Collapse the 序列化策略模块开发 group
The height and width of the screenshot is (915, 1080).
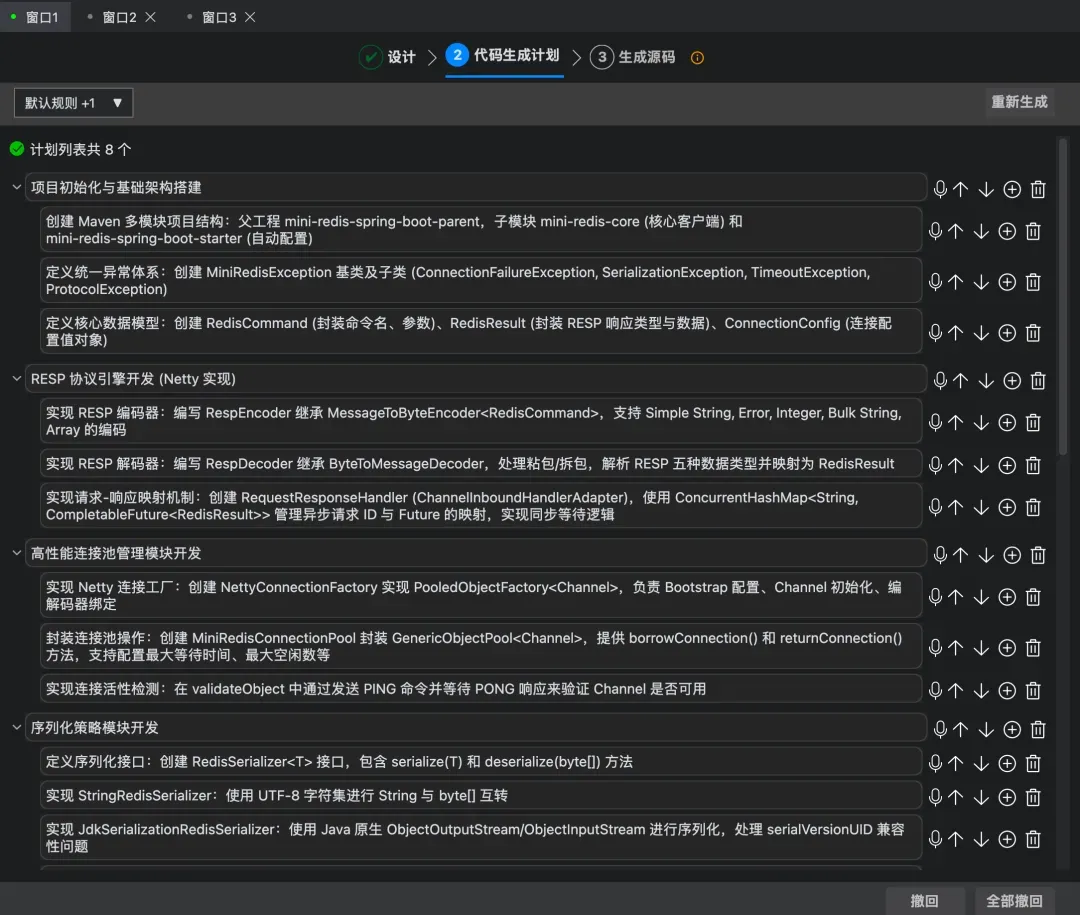click(x=17, y=727)
